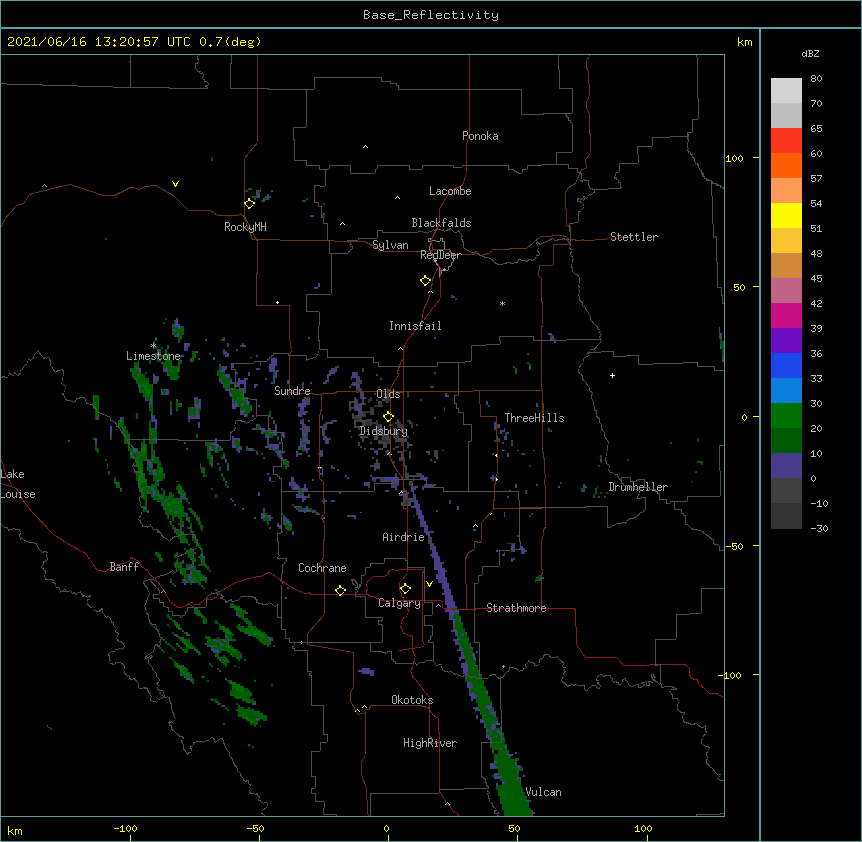Select the Okotoks city label
Viewport: 862px width, 842px height.
[x=412, y=700]
